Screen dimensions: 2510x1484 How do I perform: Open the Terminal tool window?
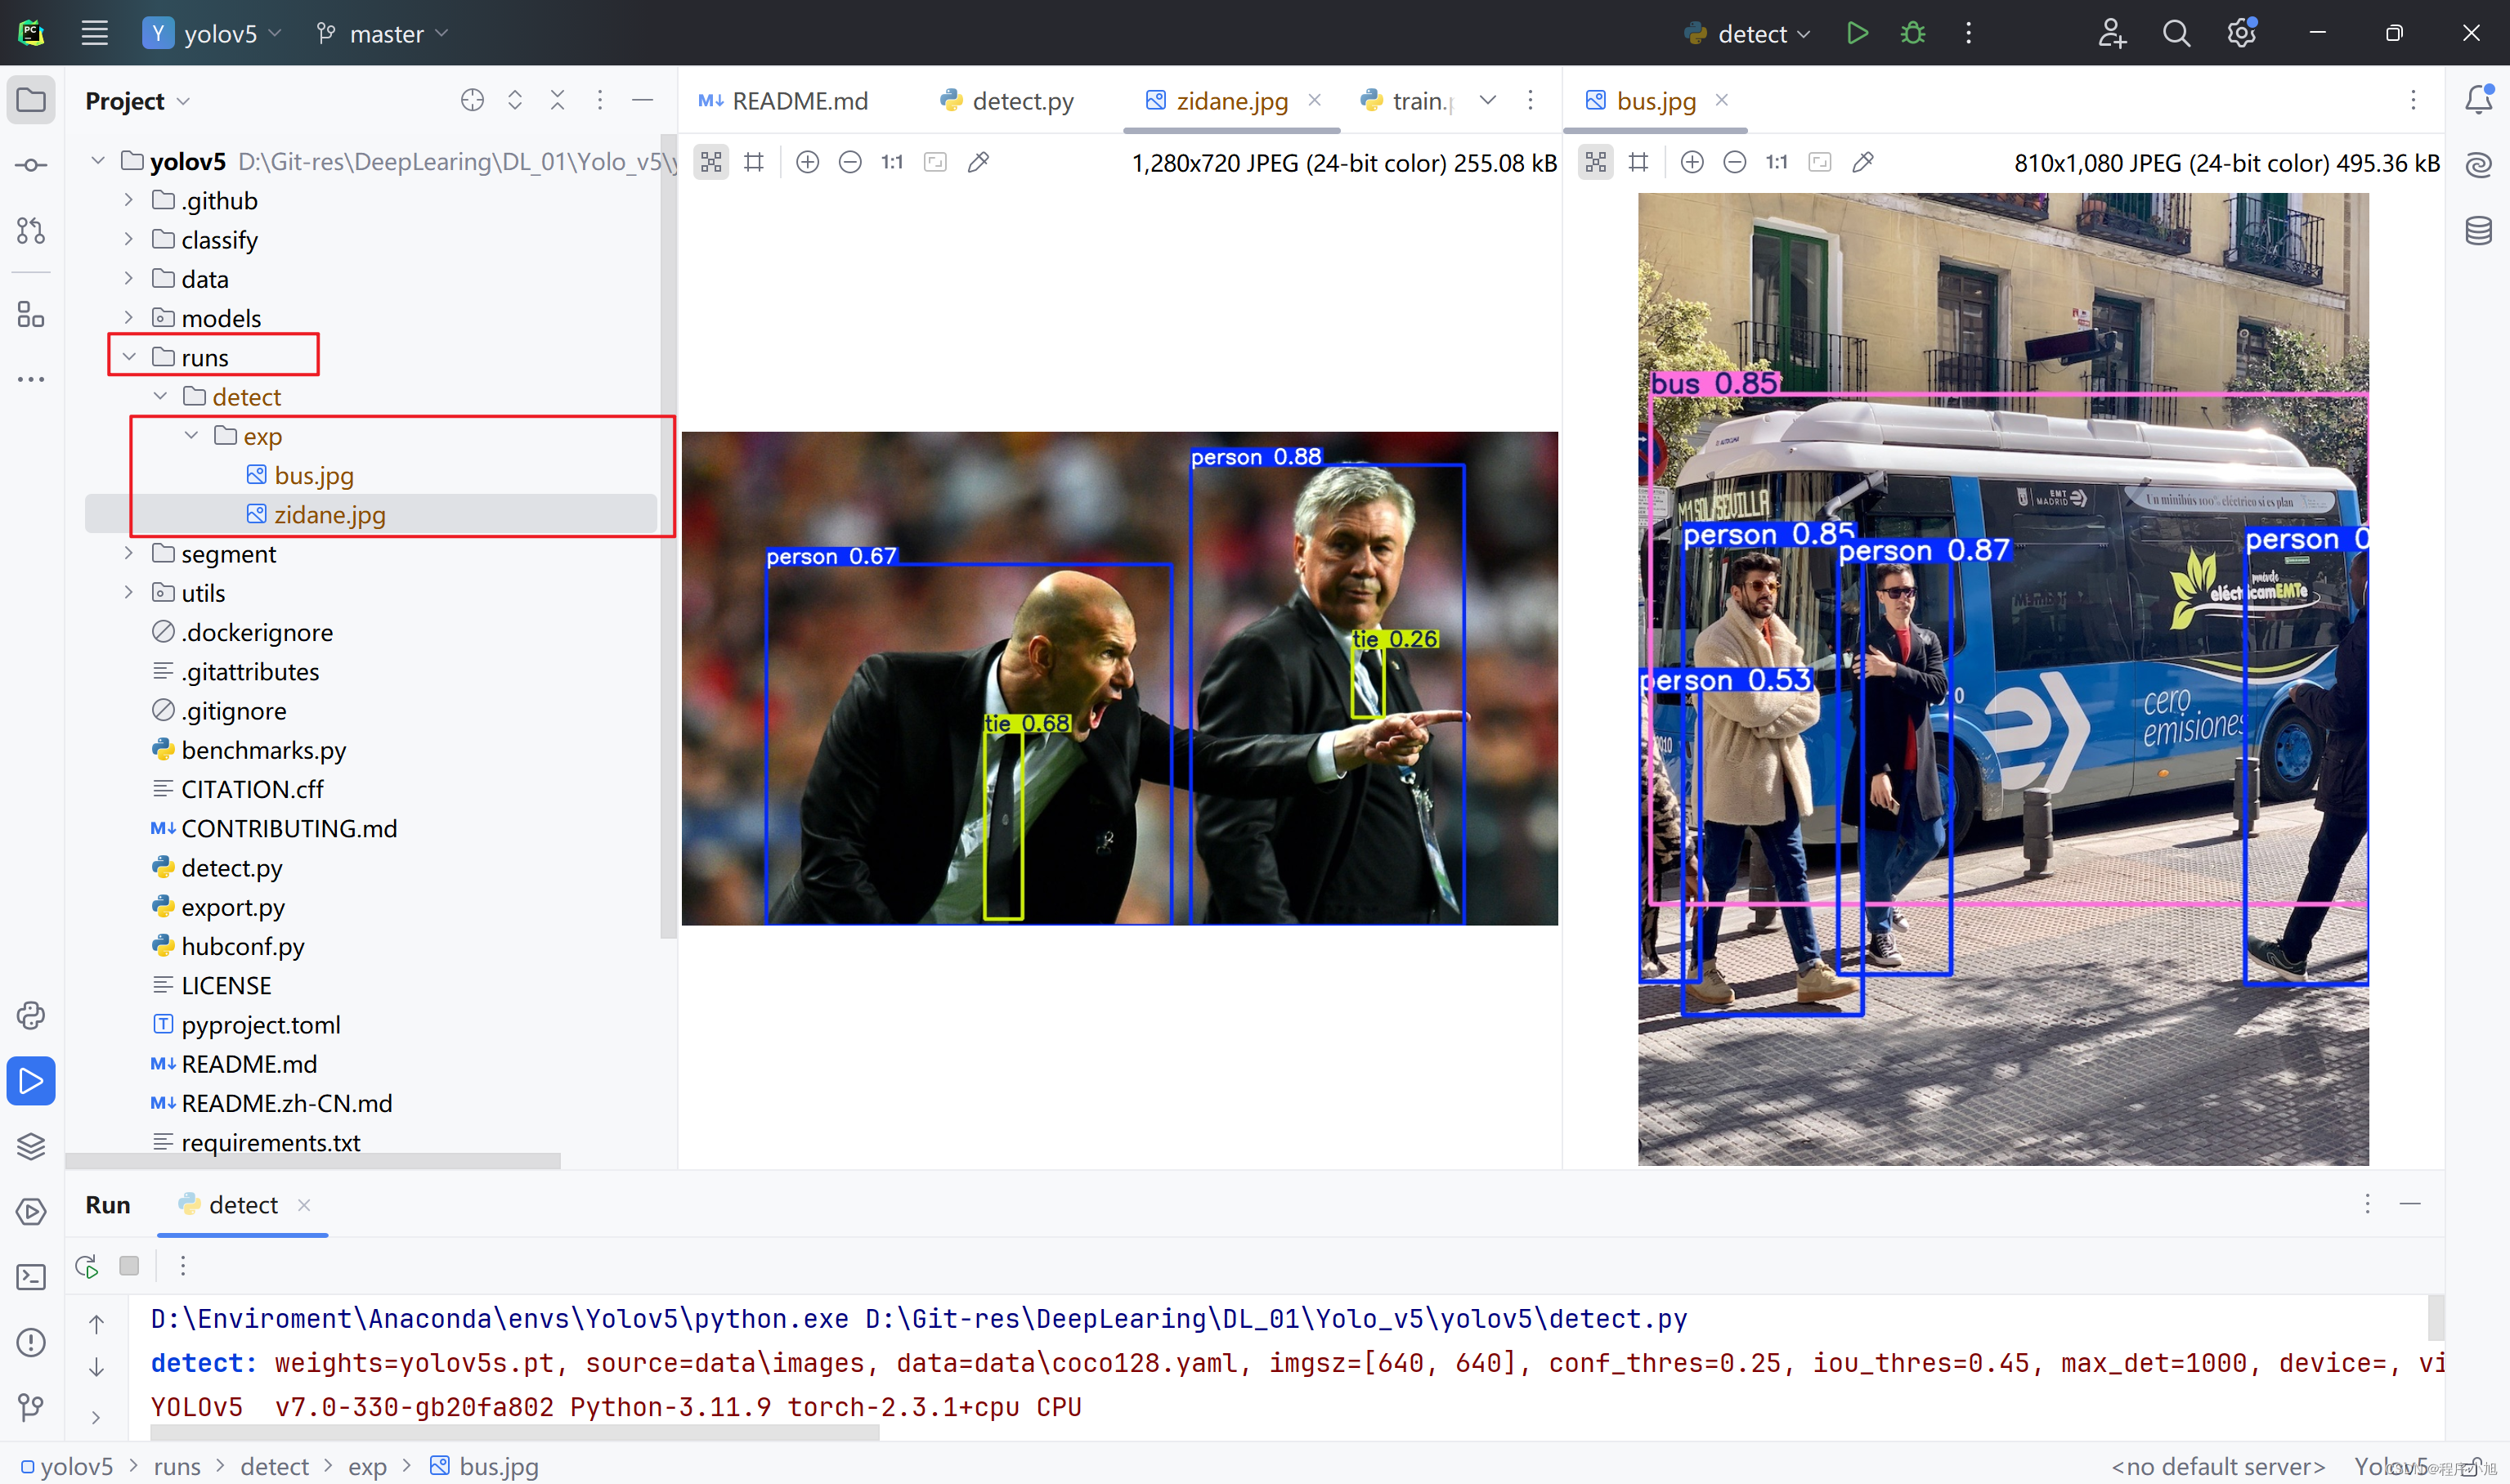[x=31, y=1277]
